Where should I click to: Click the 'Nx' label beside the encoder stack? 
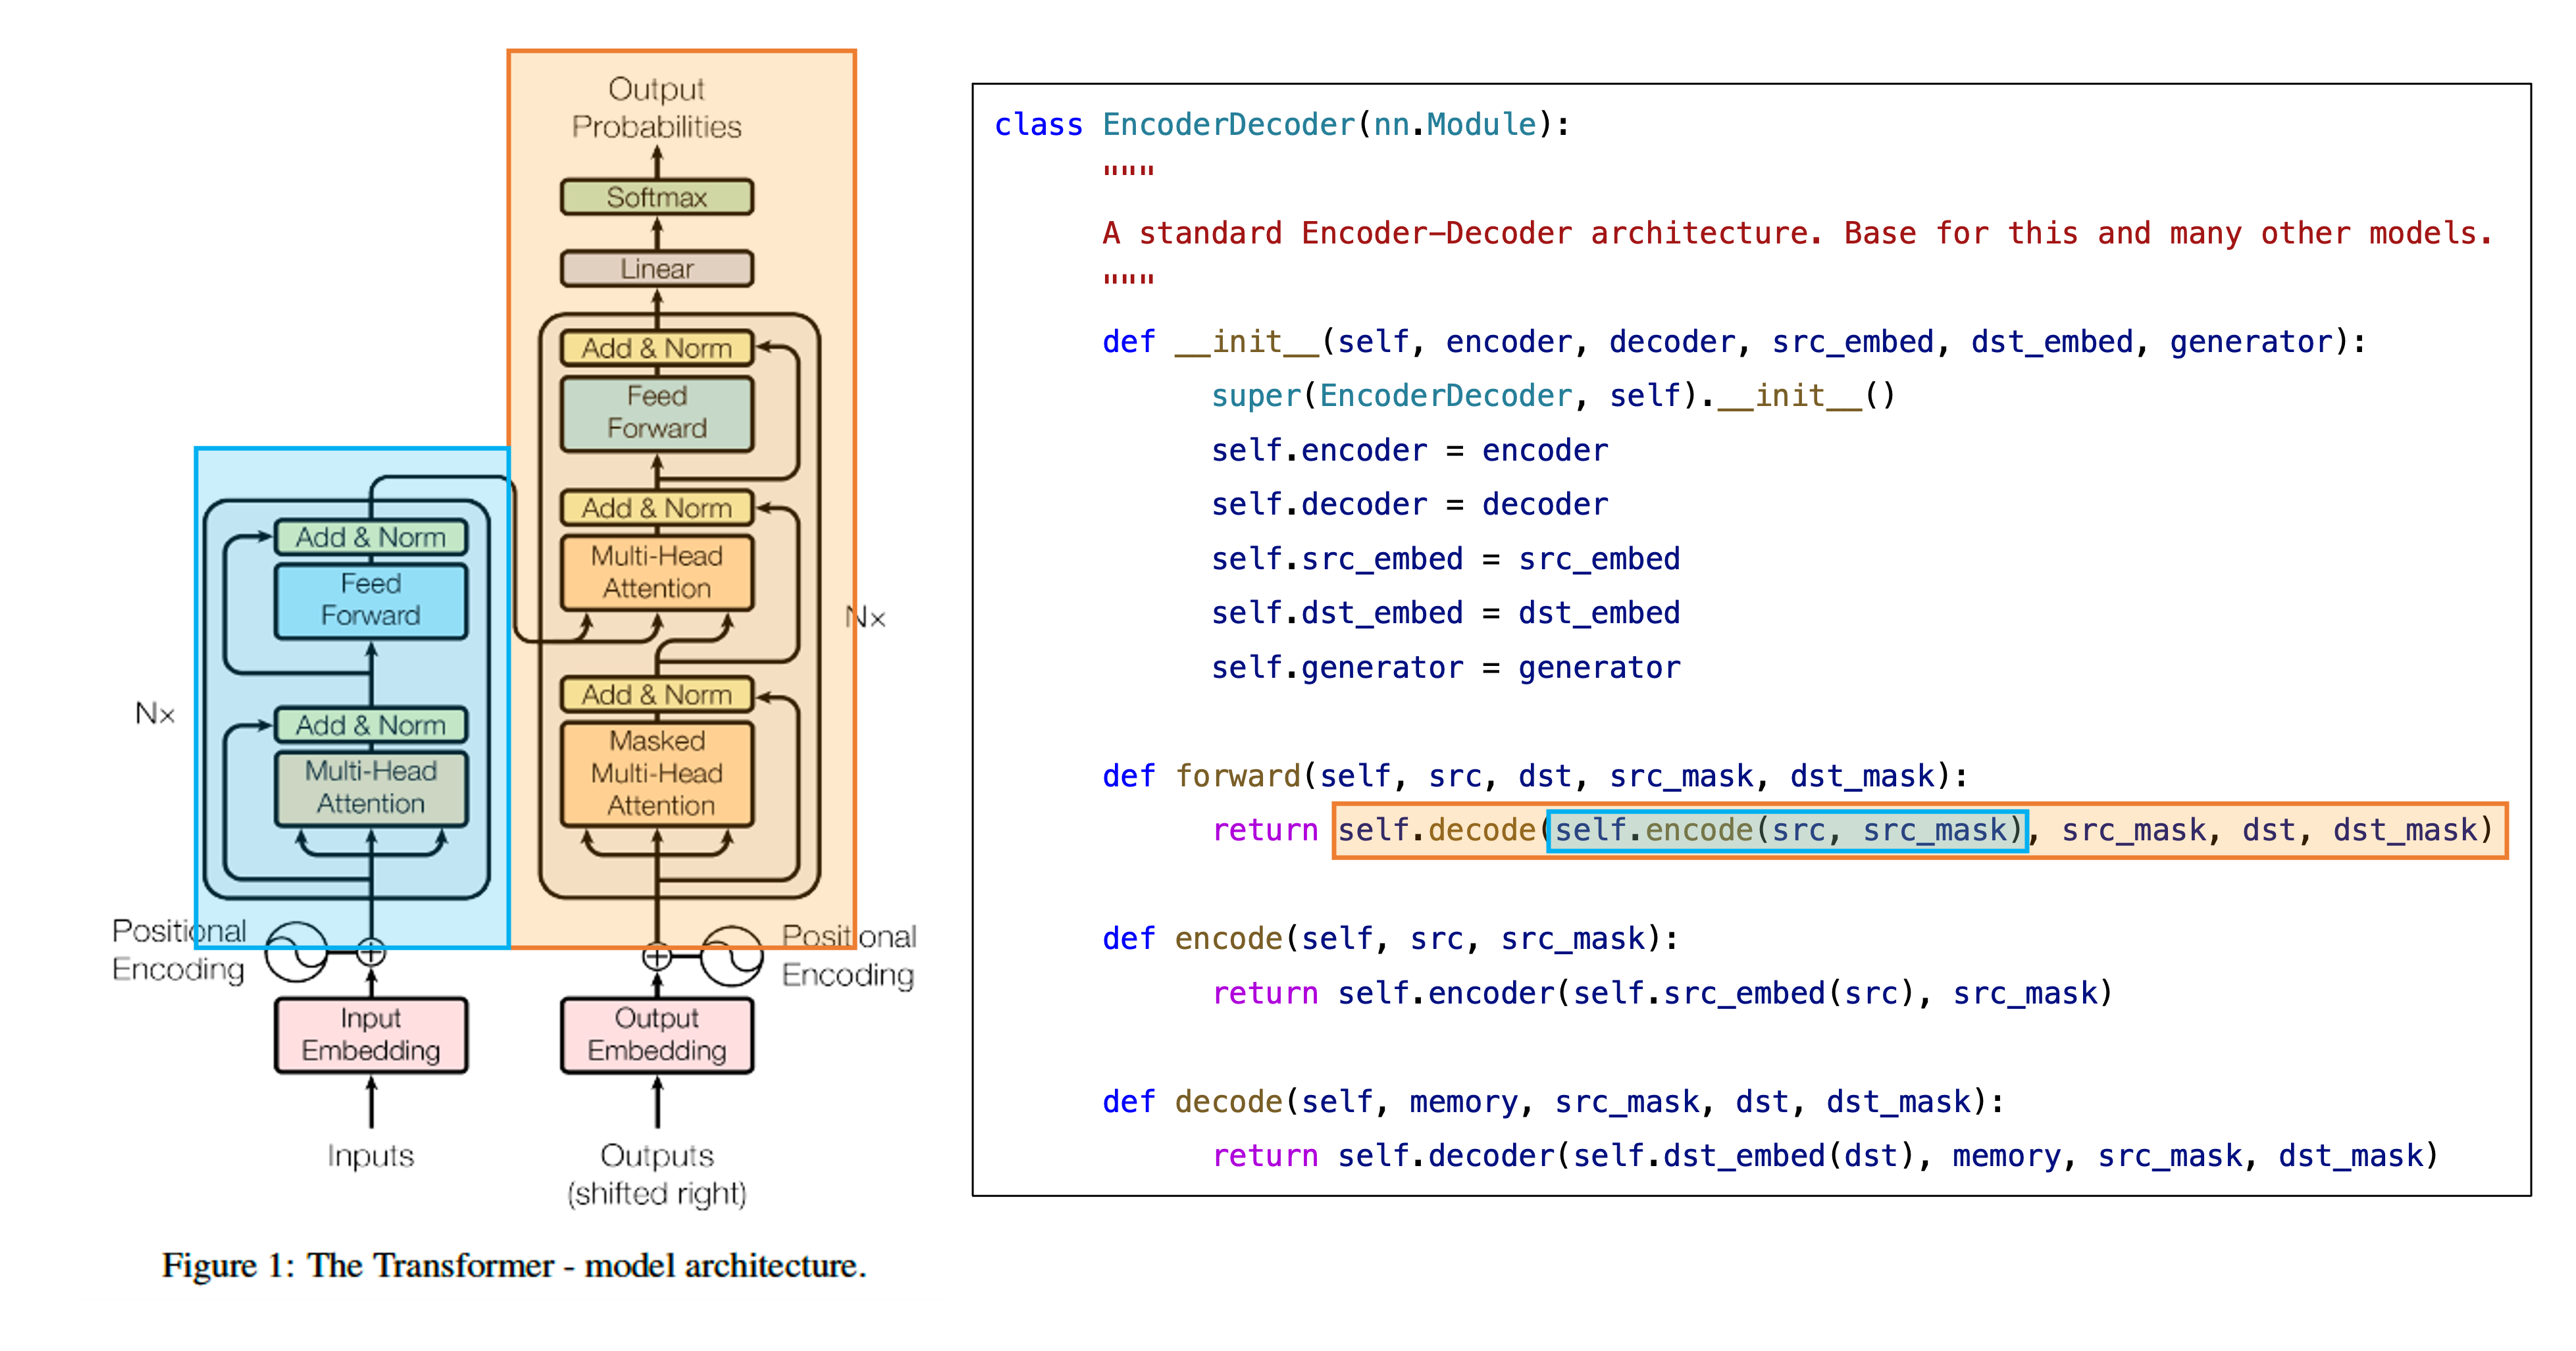(x=155, y=713)
